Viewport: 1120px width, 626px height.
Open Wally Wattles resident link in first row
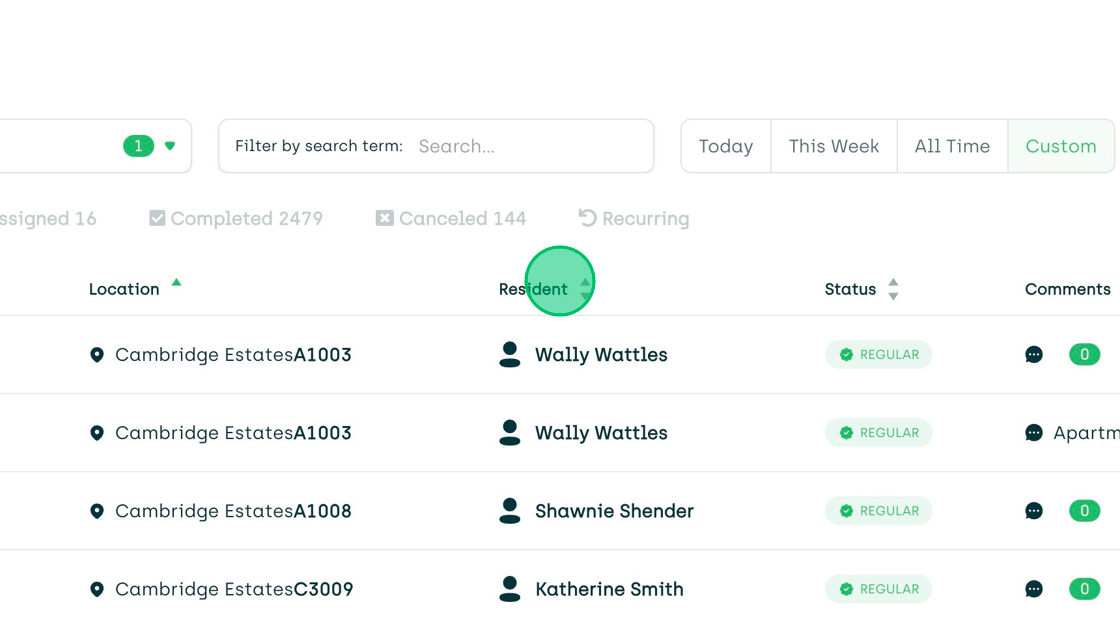(x=601, y=355)
